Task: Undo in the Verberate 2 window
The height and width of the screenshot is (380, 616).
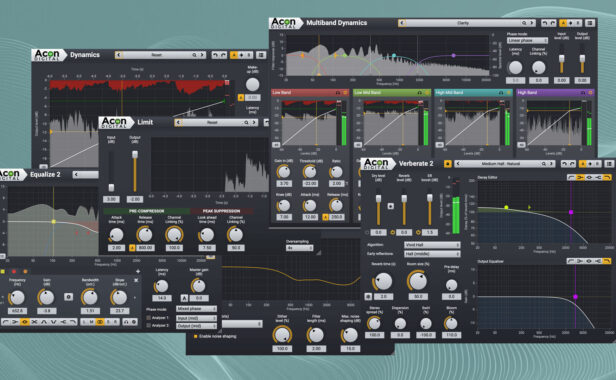Action: 564,164
